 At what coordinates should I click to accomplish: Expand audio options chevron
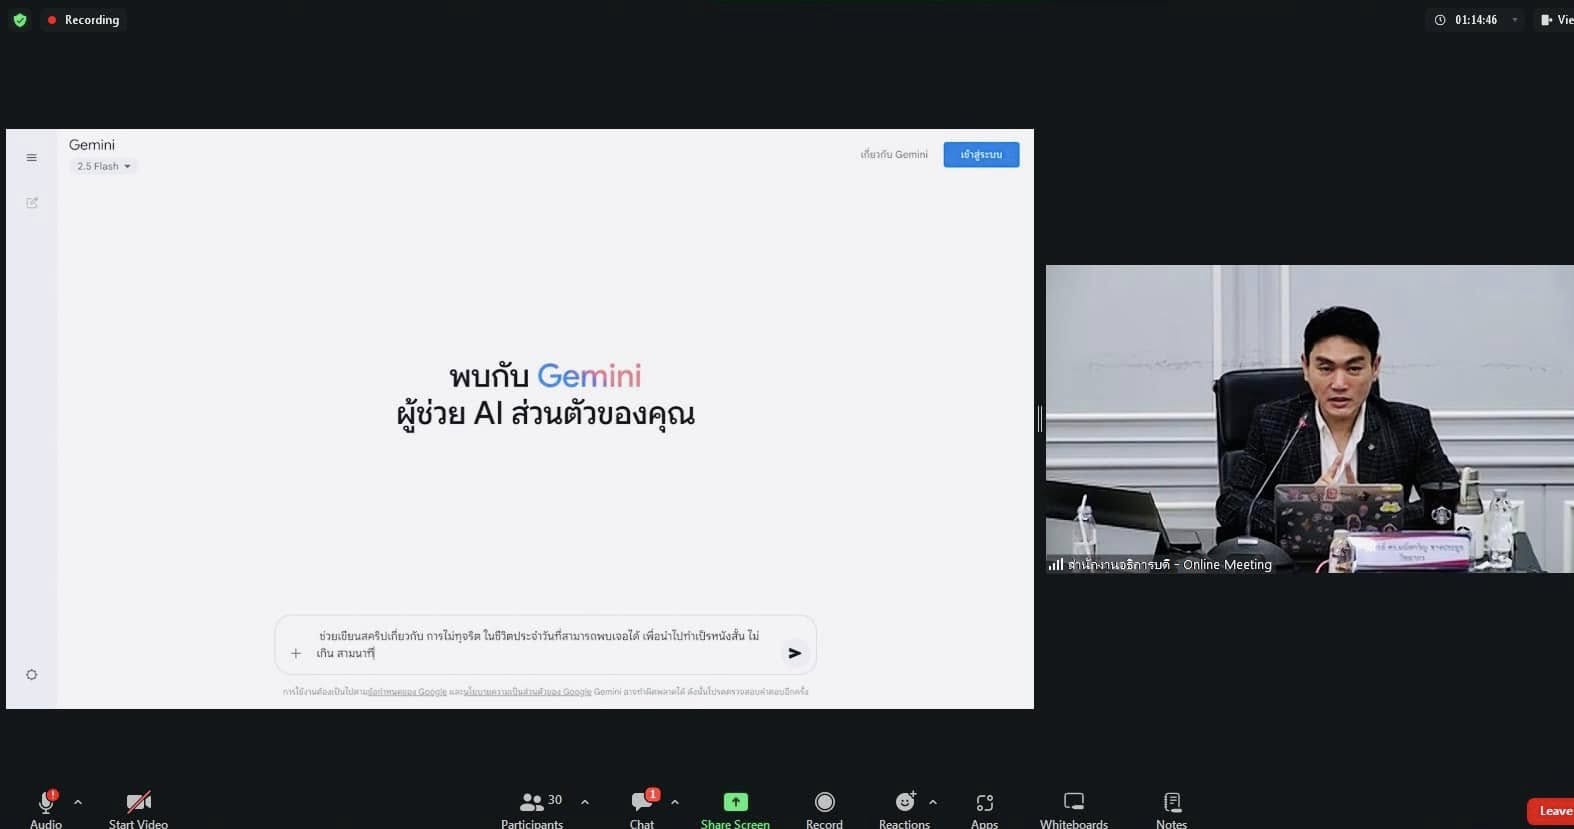(x=78, y=802)
